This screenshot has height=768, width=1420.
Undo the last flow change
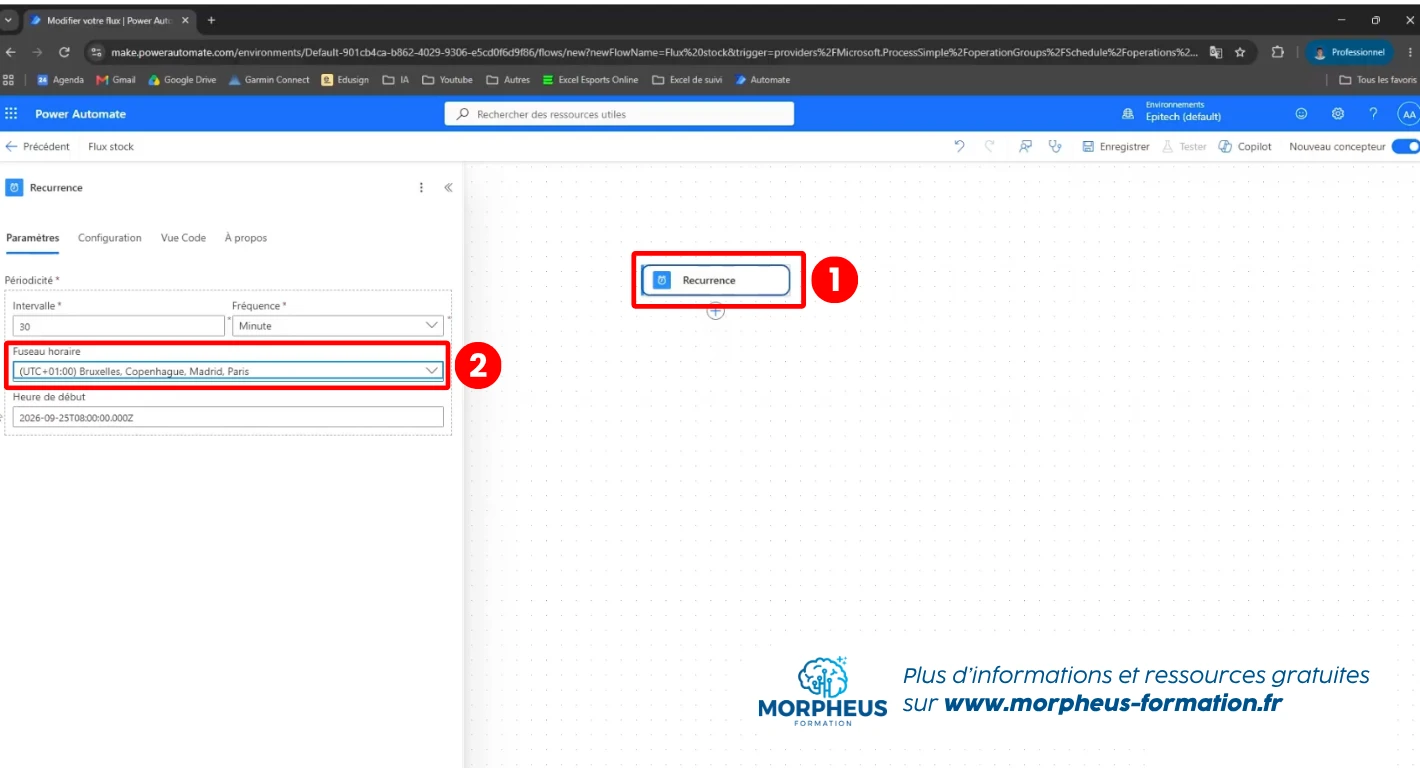[959, 146]
